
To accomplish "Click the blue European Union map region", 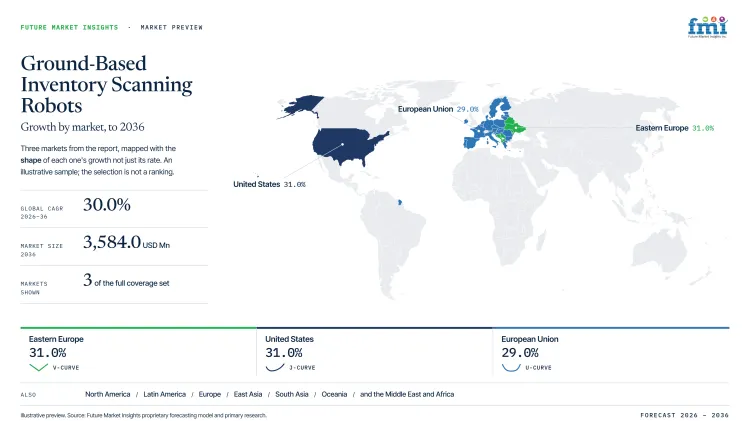I will pyautogui.click(x=488, y=128).
